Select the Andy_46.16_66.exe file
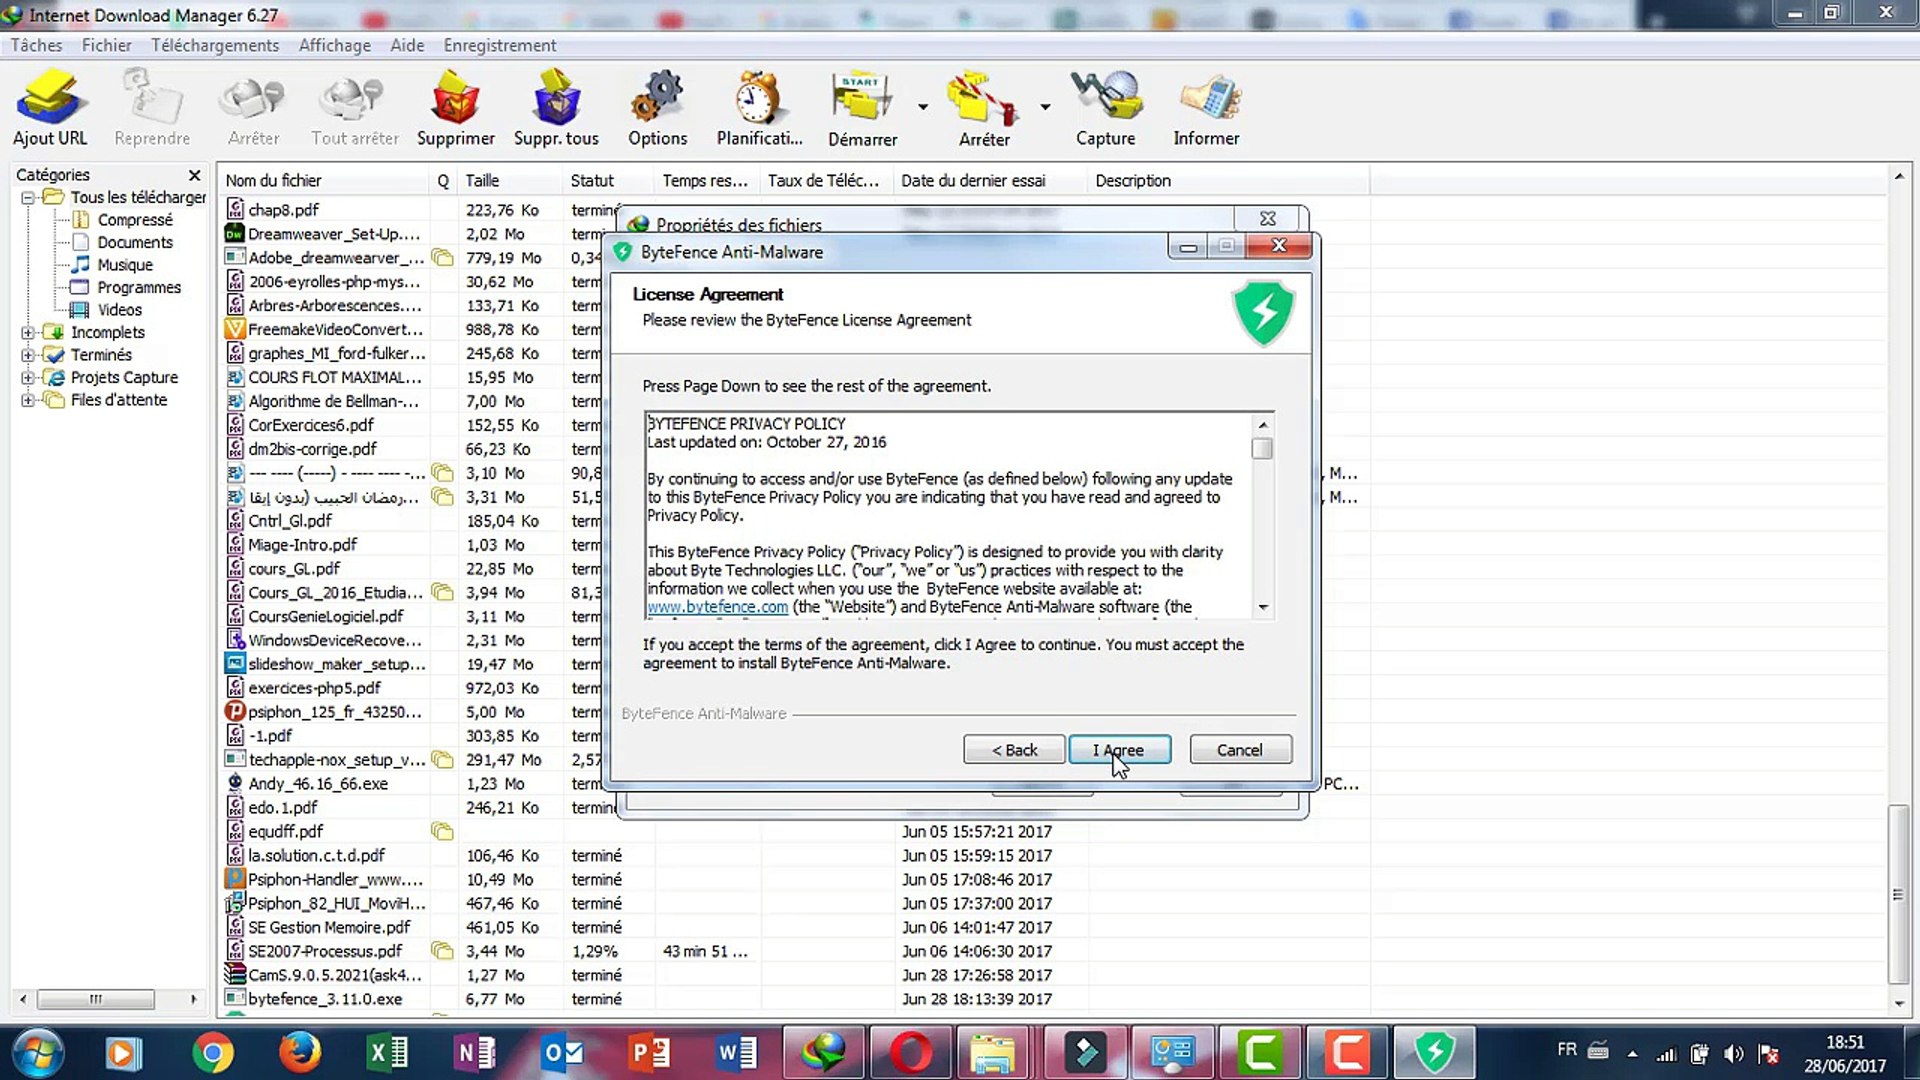Viewport: 1920px width, 1080px height. click(318, 784)
